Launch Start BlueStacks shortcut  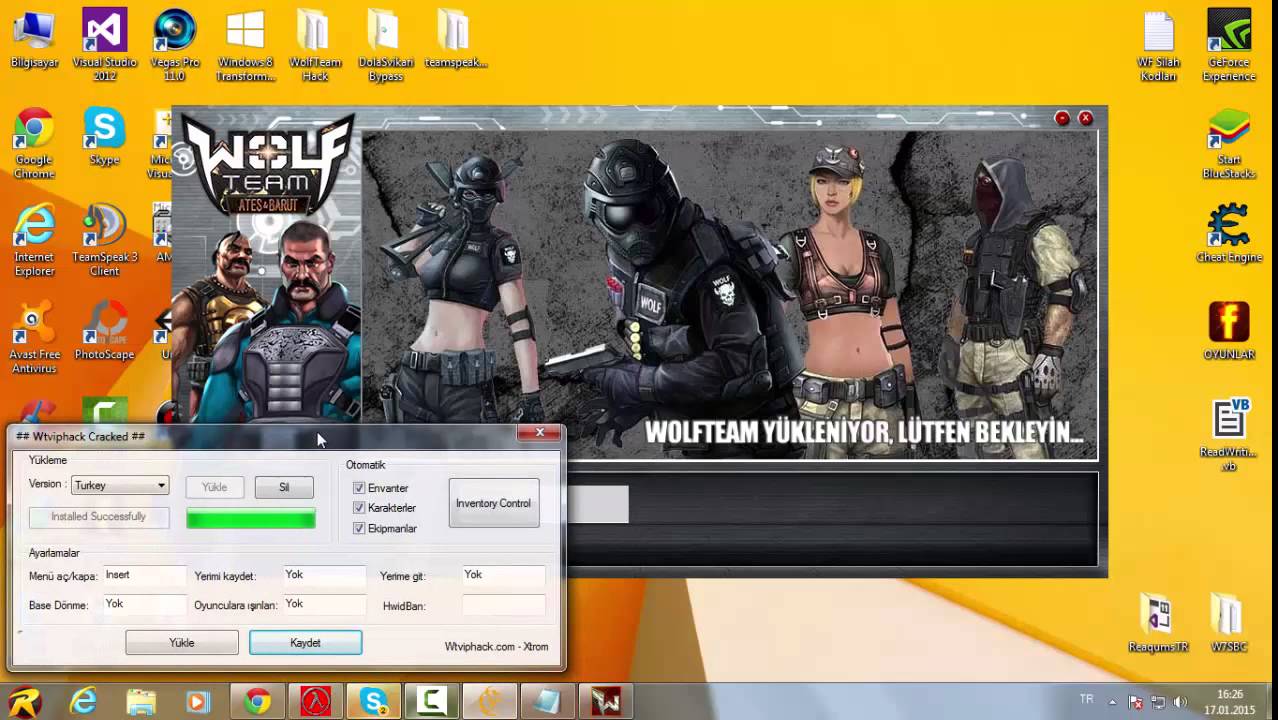(1229, 143)
